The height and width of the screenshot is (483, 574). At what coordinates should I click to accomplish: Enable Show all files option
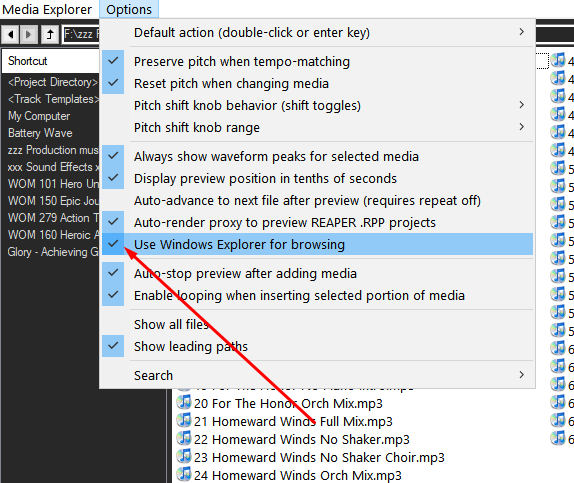(x=317, y=324)
